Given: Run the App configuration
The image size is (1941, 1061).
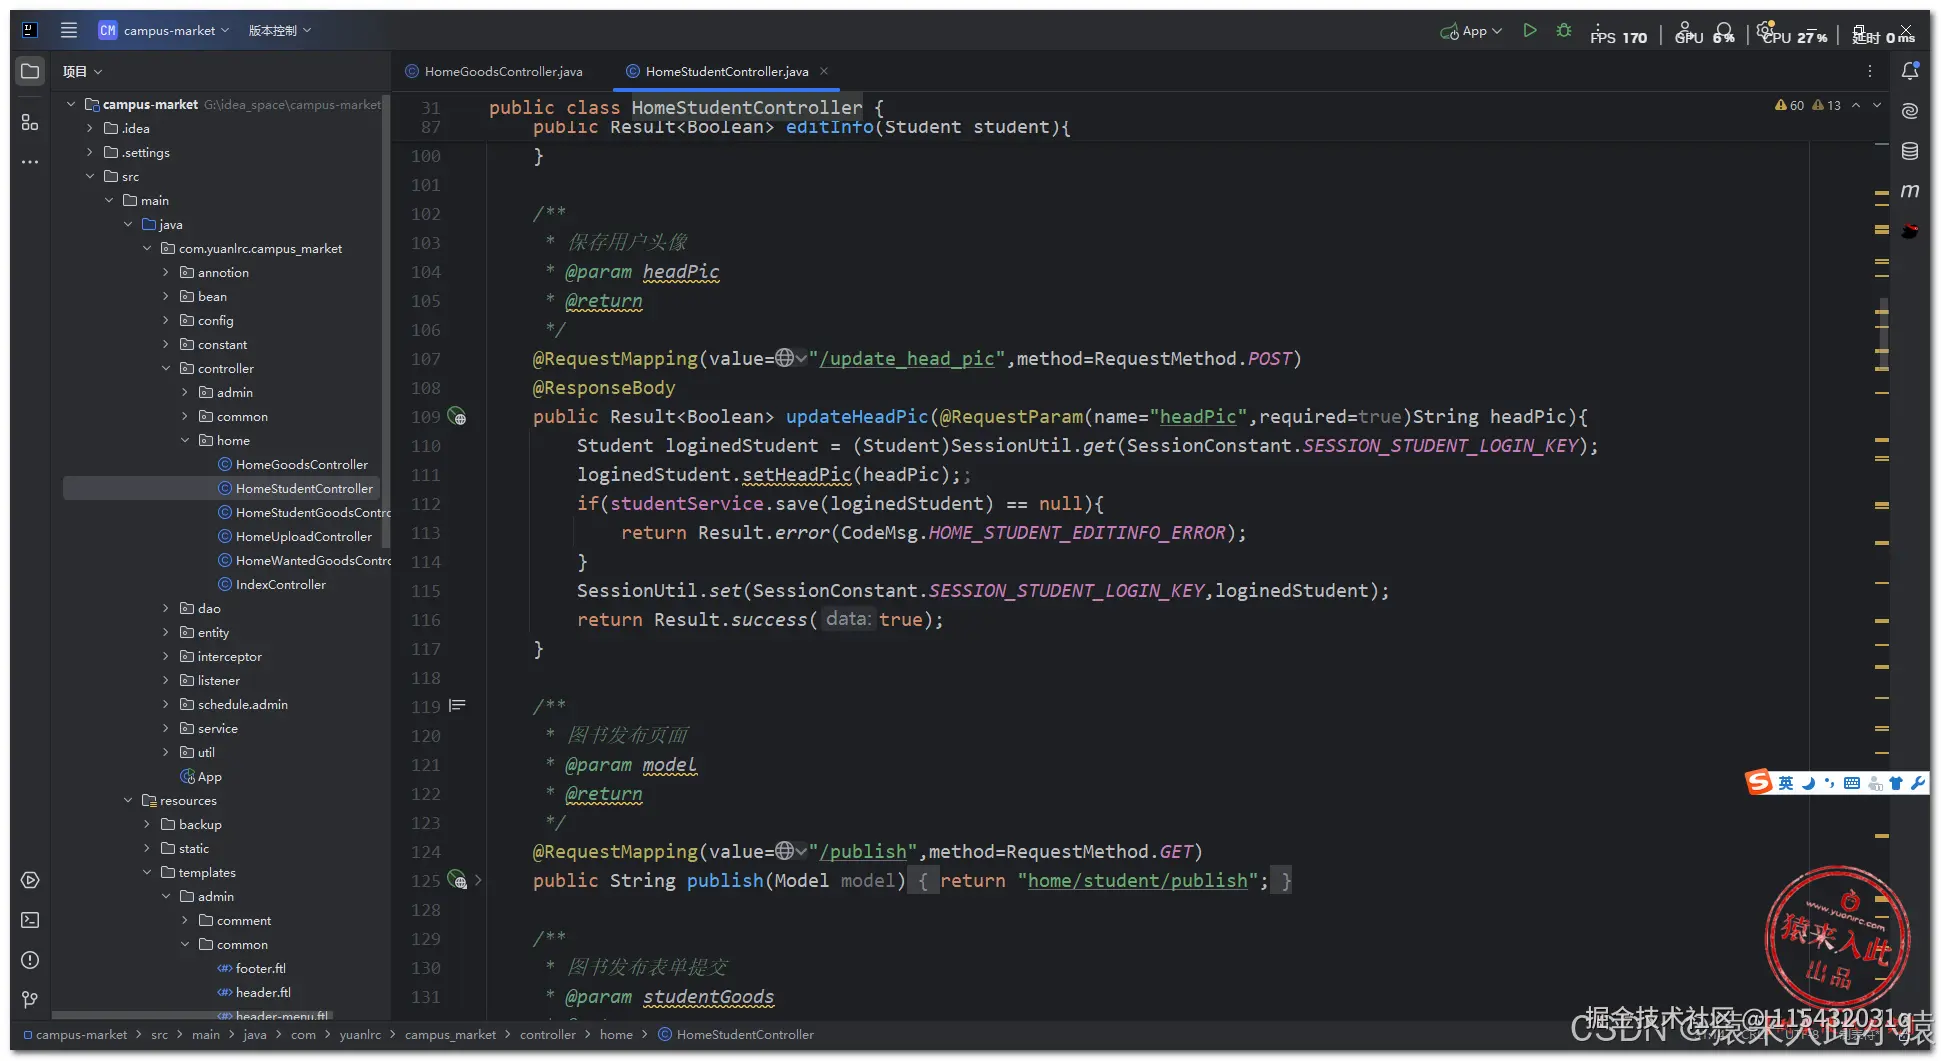Looking at the screenshot, I should 1530,31.
